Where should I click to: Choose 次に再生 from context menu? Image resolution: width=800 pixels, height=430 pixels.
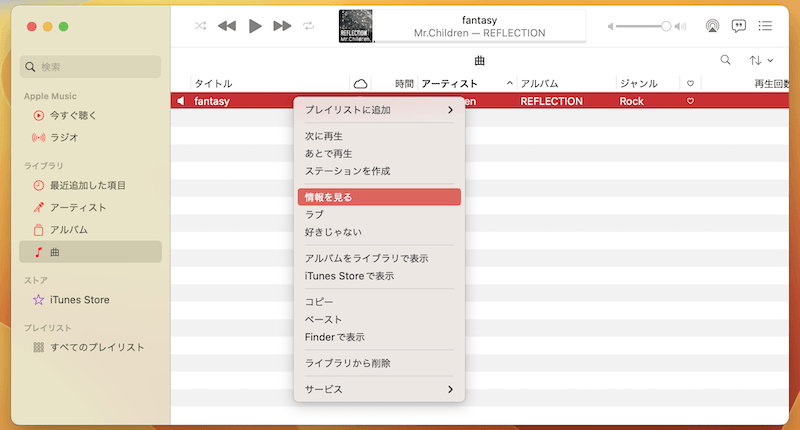click(x=379, y=136)
